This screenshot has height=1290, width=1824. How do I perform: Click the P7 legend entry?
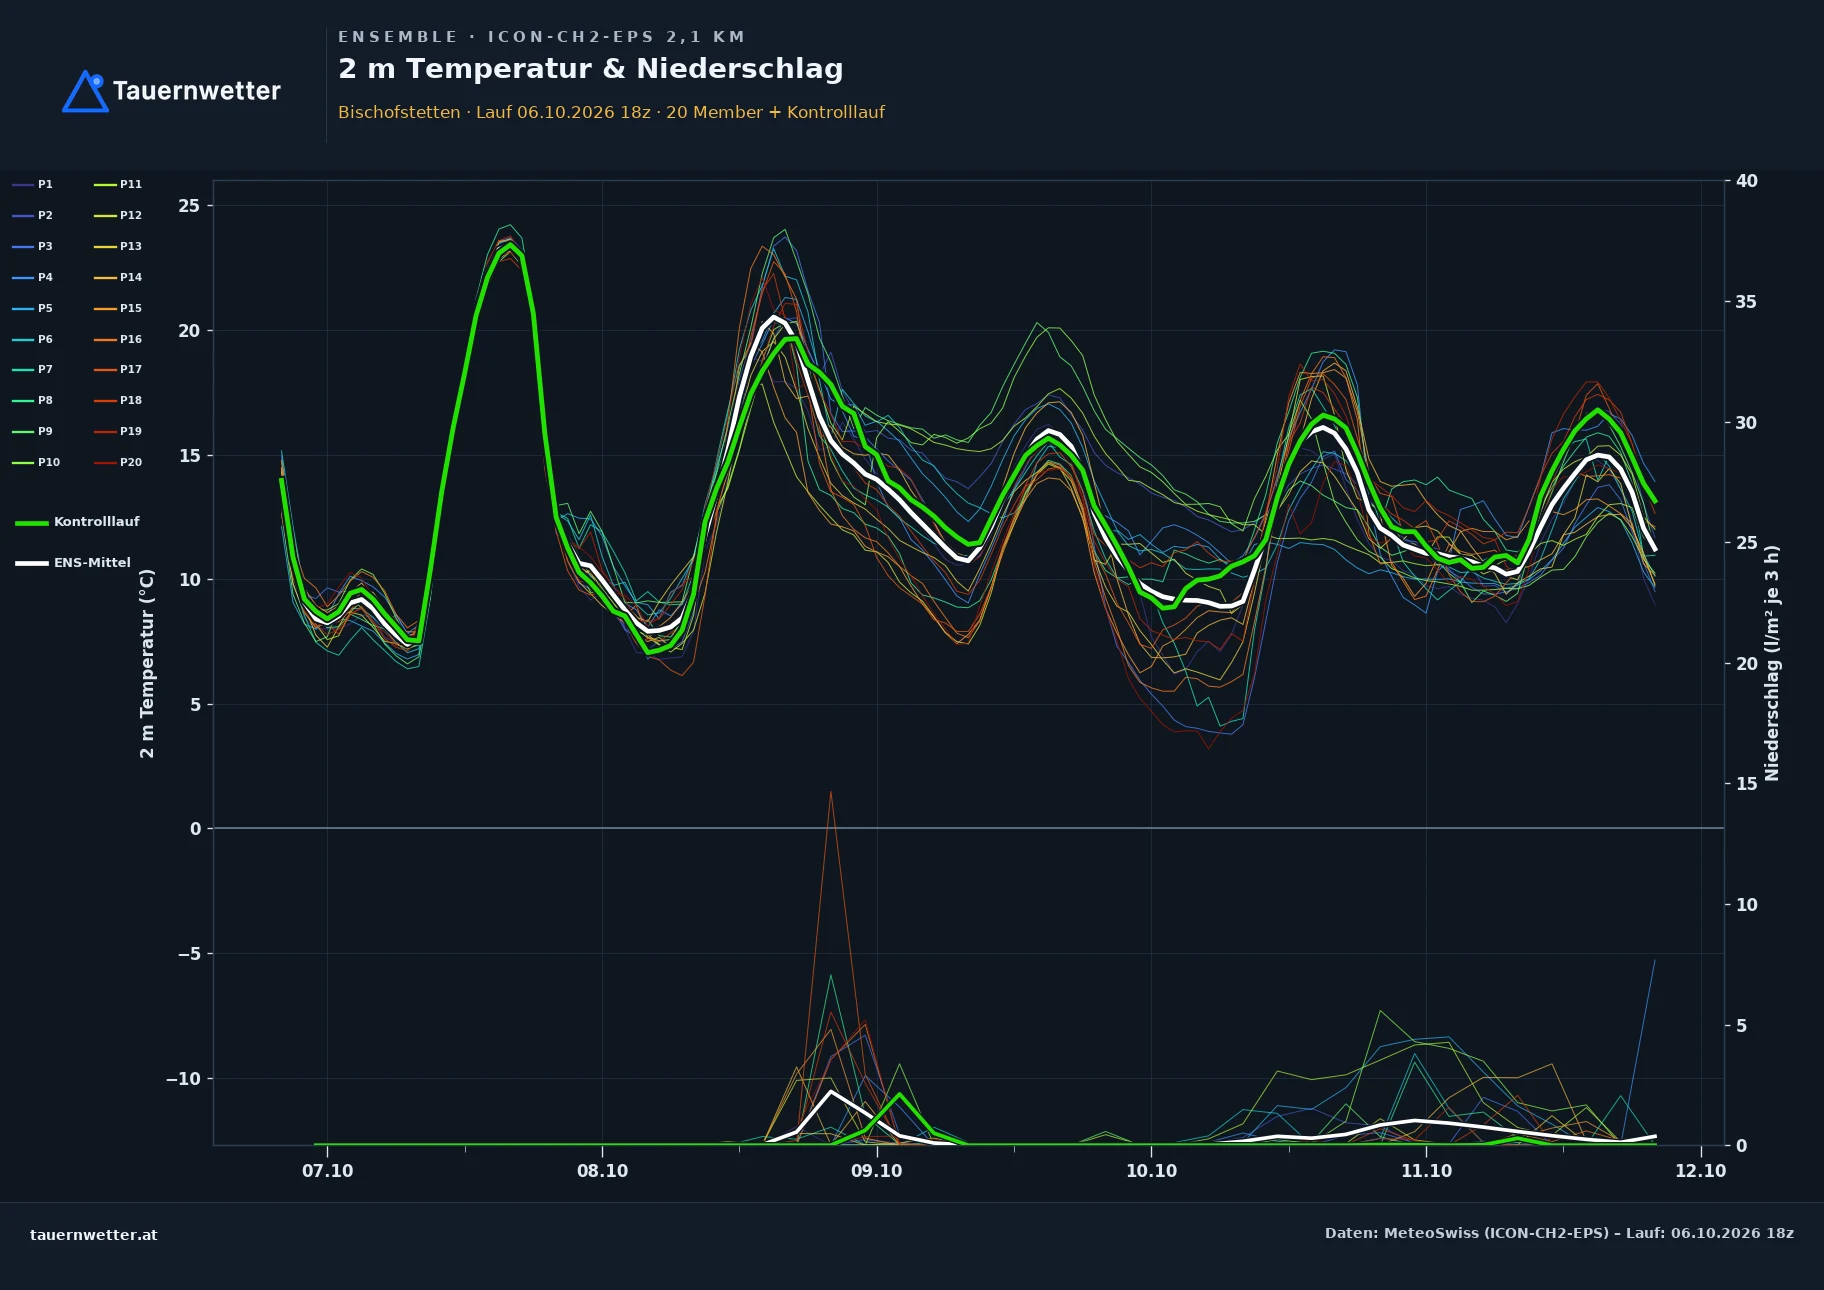32,369
